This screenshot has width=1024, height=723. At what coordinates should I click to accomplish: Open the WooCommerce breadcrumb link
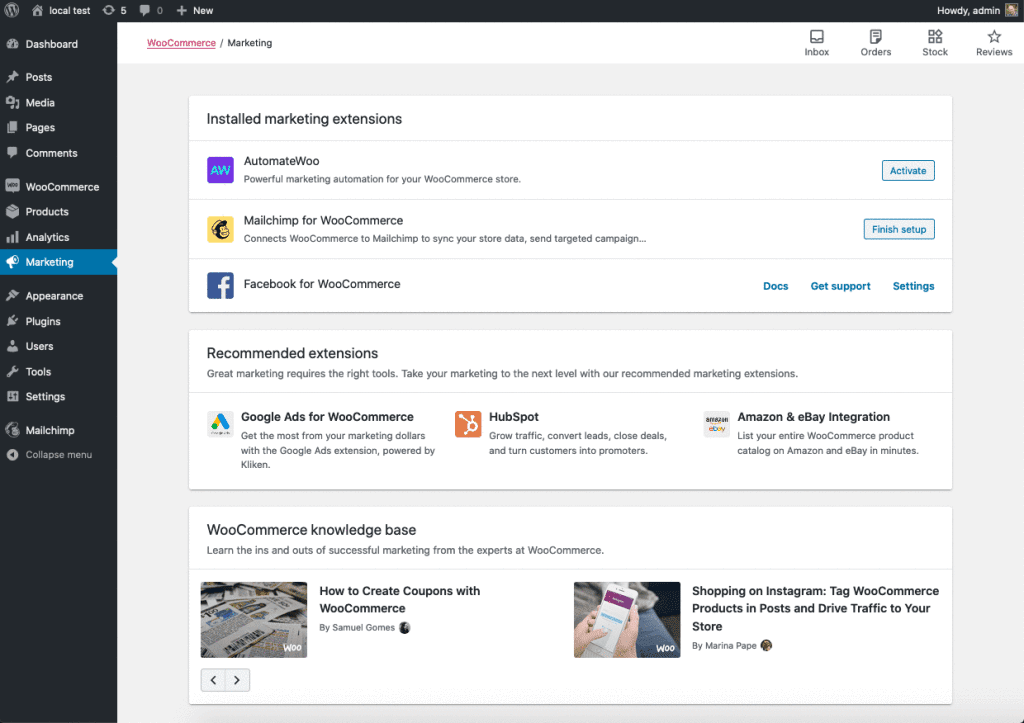pos(181,43)
